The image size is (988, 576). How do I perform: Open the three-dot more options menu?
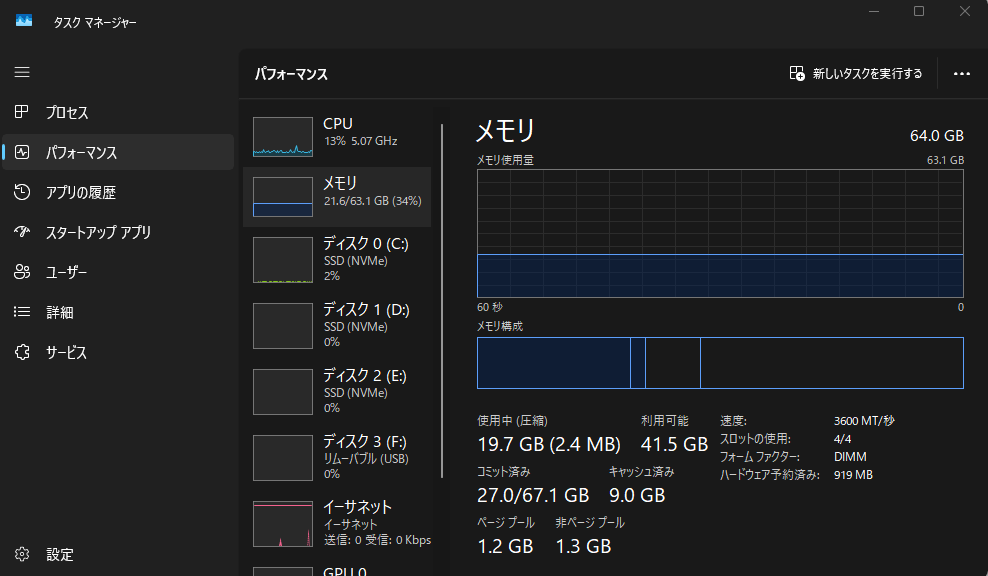962,74
